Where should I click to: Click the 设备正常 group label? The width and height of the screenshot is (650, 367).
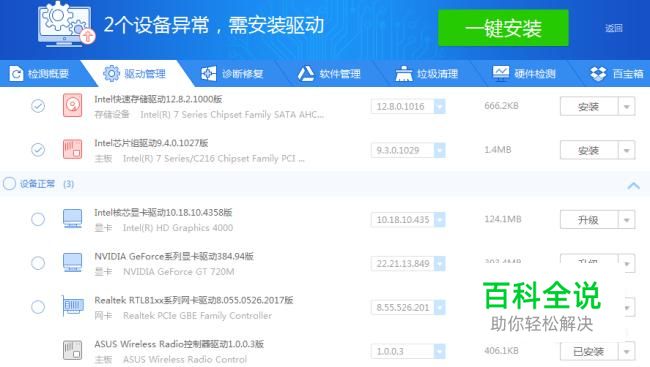click(x=37, y=184)
